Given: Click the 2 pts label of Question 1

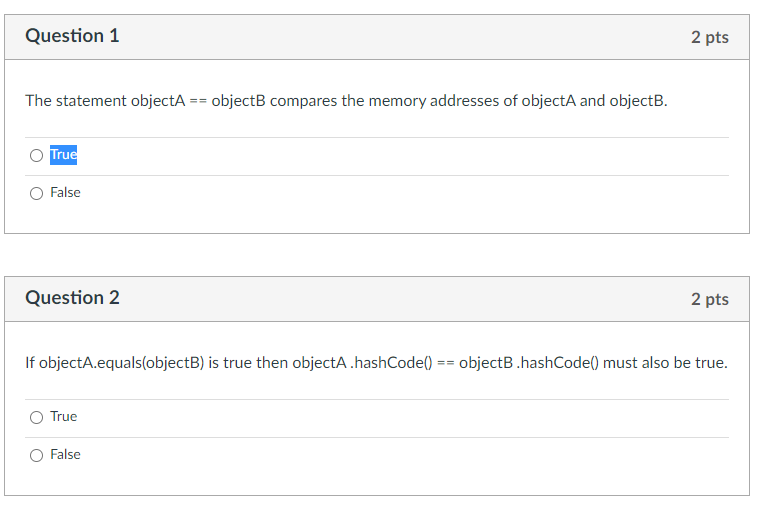Looking at the screenshot, I should click(709, 37).
